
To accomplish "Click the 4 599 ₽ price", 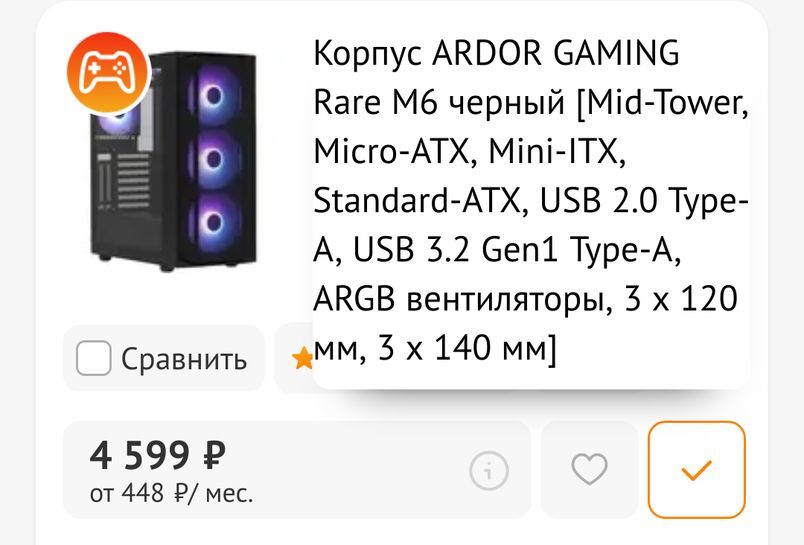I will tap(158, 455).
